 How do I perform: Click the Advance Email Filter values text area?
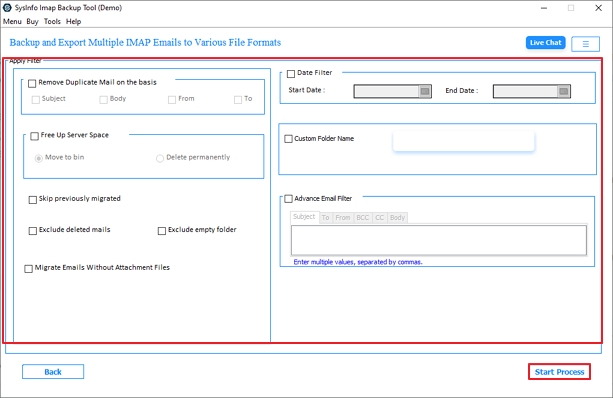click(x=439, y=240)
